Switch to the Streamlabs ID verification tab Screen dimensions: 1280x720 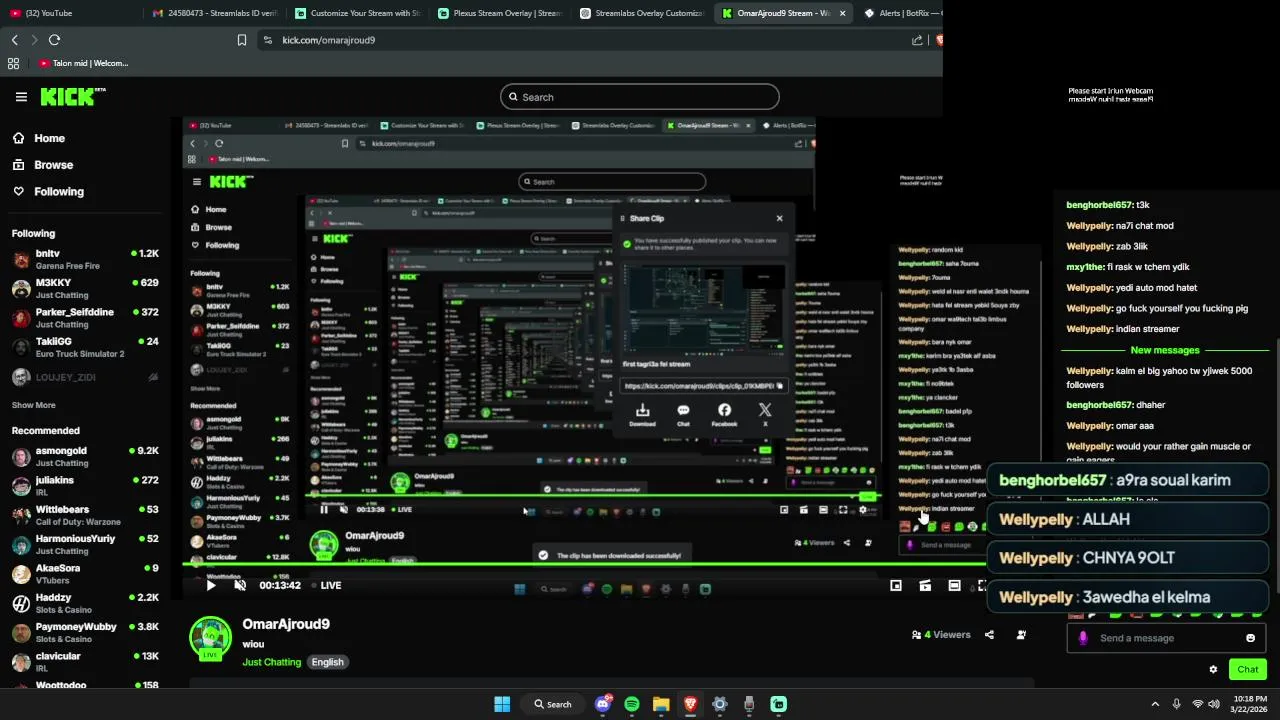point(213,13)
